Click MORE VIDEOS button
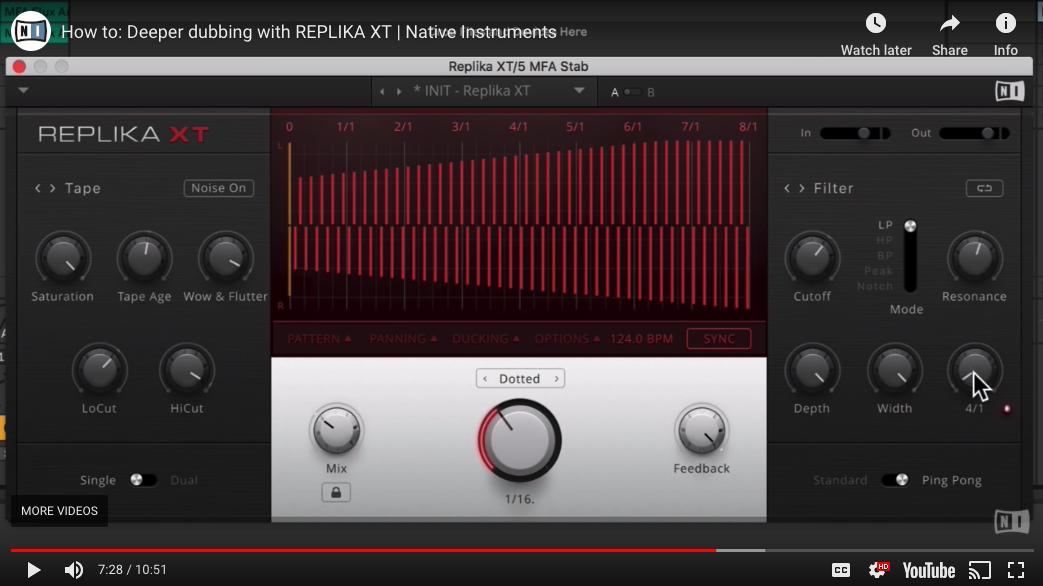Screen dimensions: 1043x586 [x=59, y=511]
